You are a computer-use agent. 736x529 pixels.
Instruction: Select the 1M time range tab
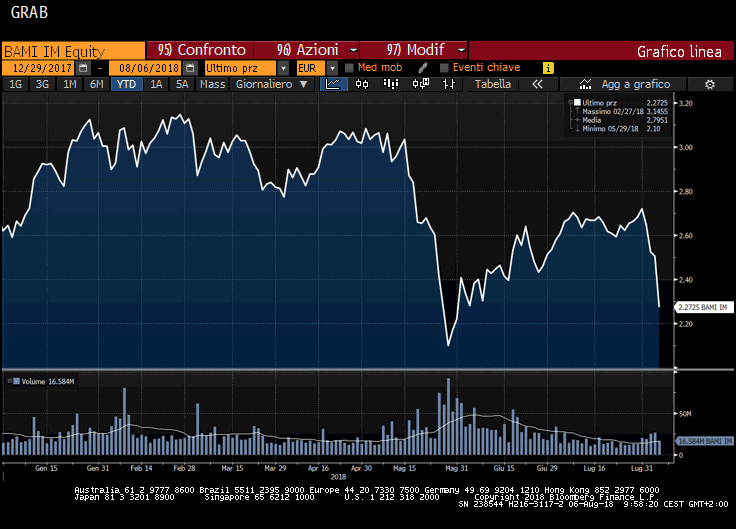tap(69, 84)
